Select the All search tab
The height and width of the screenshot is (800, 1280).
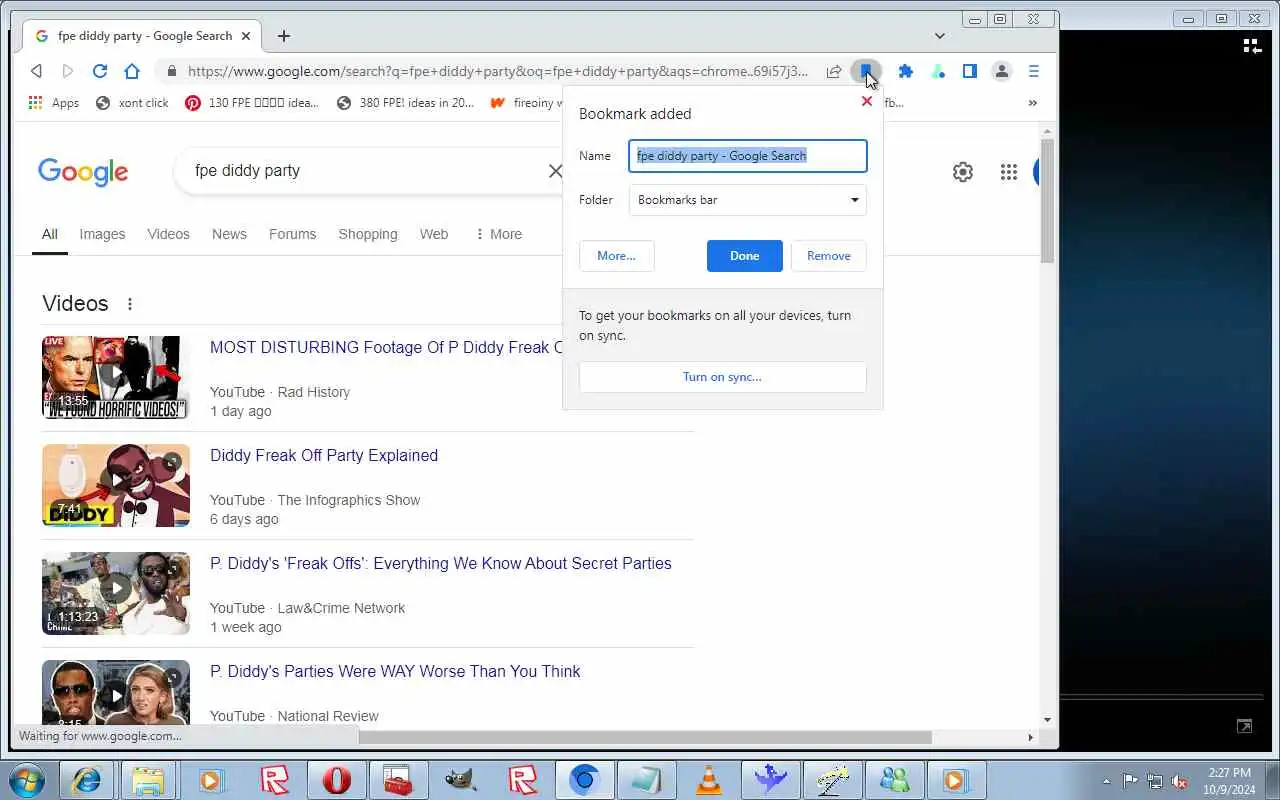point(50,234)
